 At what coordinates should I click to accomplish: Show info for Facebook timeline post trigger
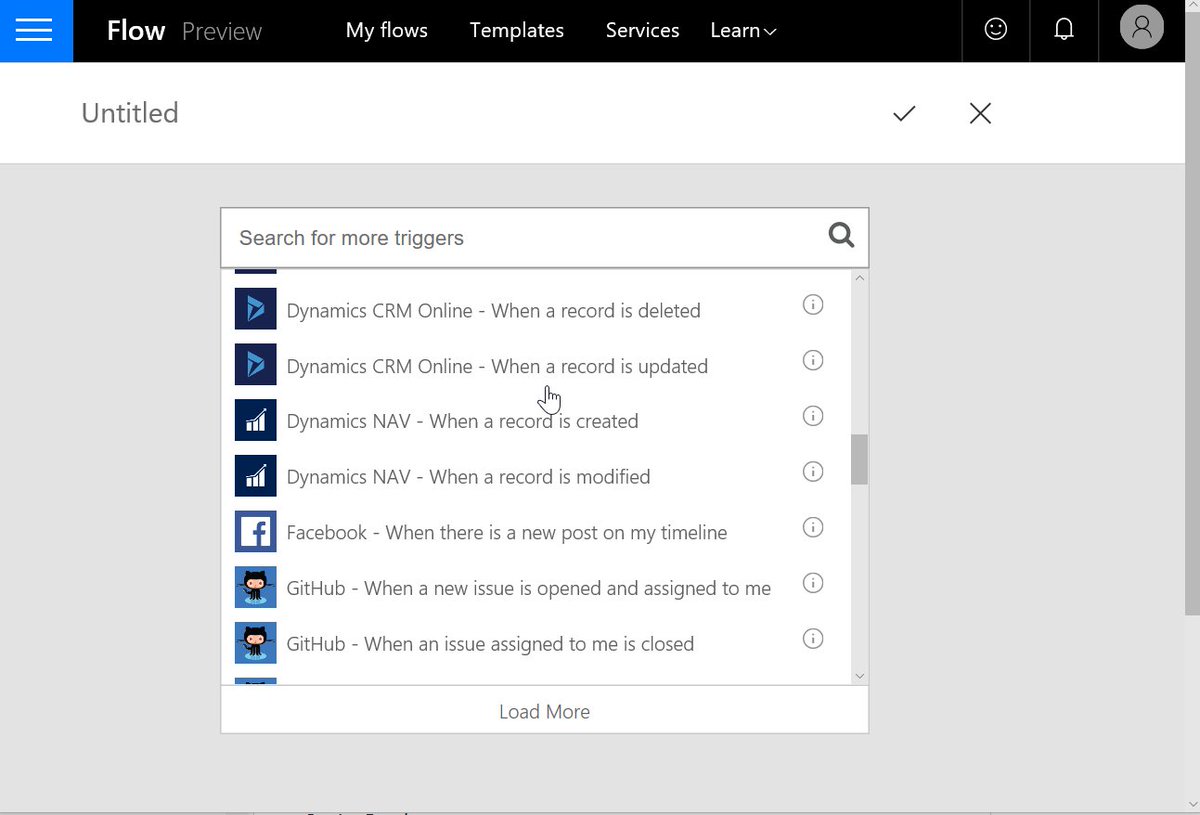point(813,527)
